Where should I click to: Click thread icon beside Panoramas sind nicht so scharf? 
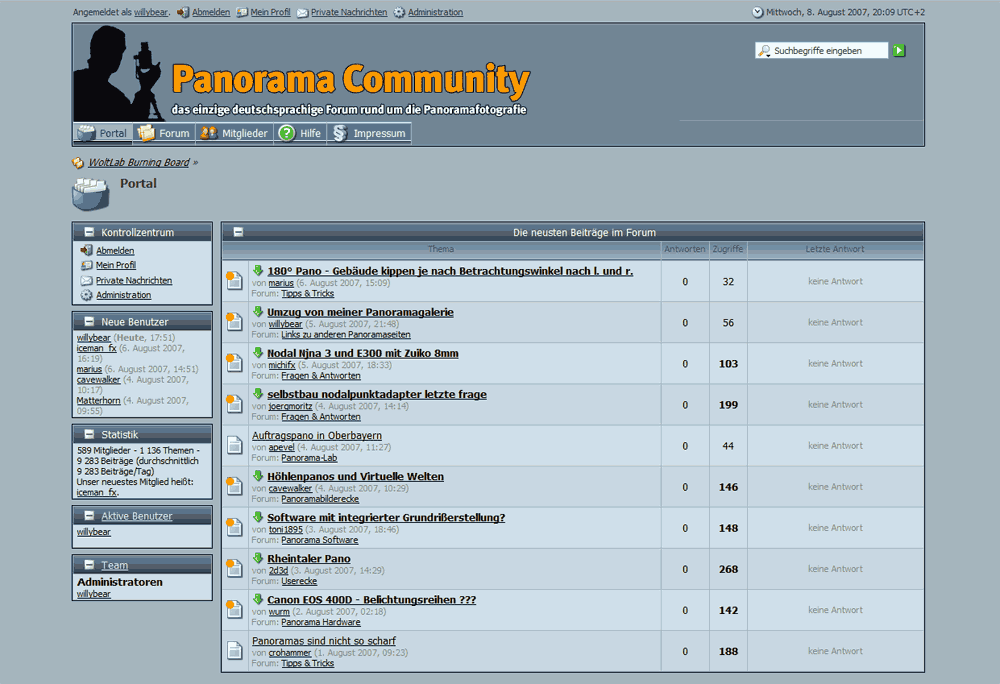tap(234, 650)
